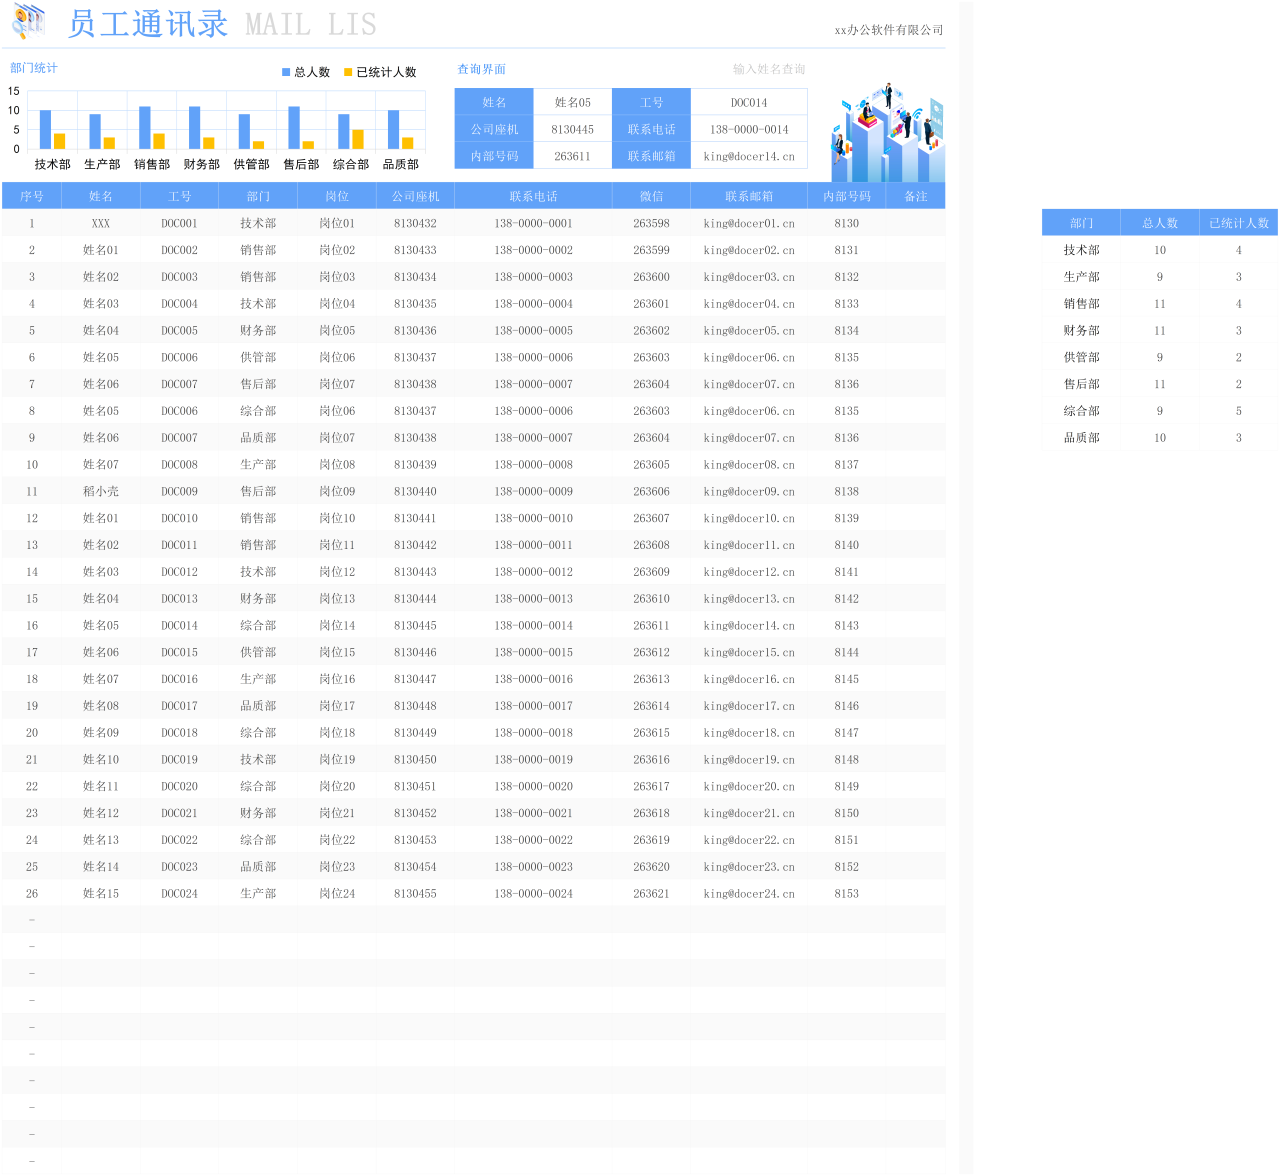Image resolution: width=1280 pixels, height=1176 pixels.
Task: Select phone number 138-0000-0020 cell
Action: click(533, 787)
